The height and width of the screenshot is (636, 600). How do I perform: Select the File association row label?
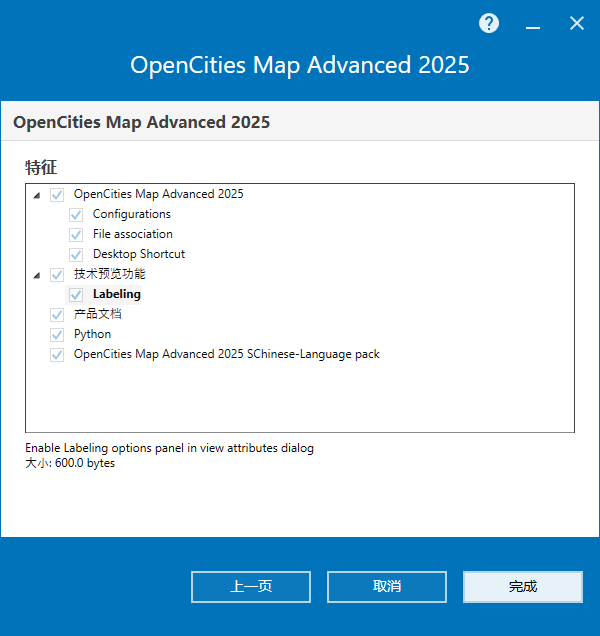[x=133, y=234]
